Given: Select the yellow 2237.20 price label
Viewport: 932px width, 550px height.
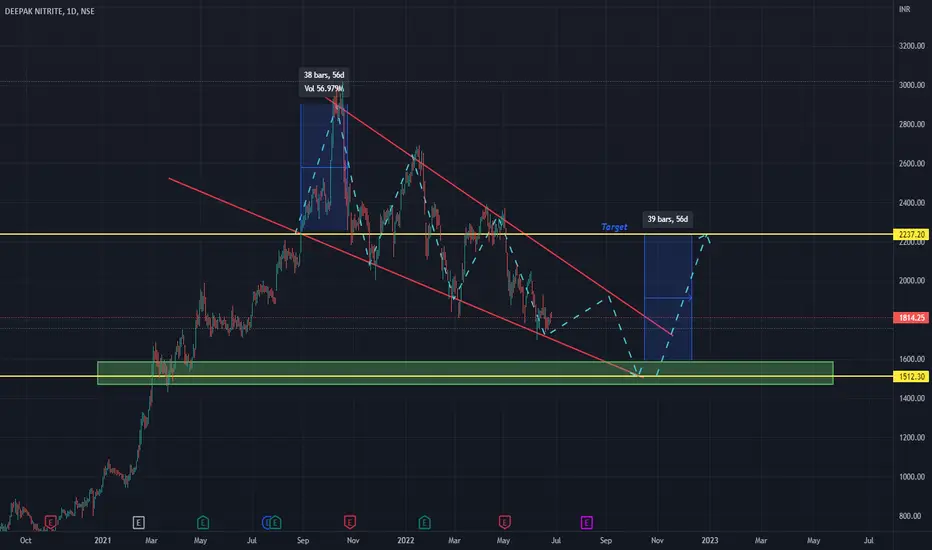Looking at the screenshot, I should point(911,234).
